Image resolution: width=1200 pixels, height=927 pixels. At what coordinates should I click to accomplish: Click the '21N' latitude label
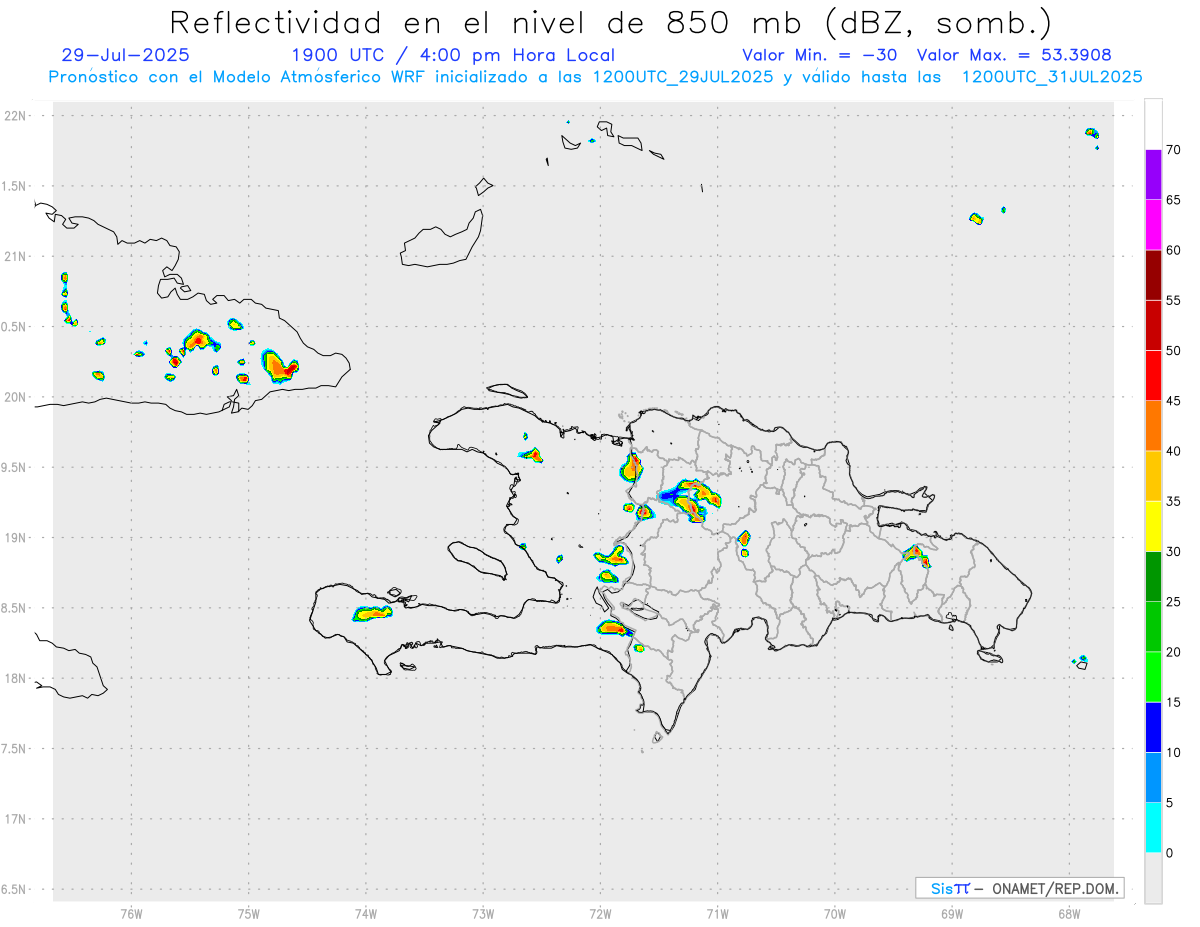point(17,256)
